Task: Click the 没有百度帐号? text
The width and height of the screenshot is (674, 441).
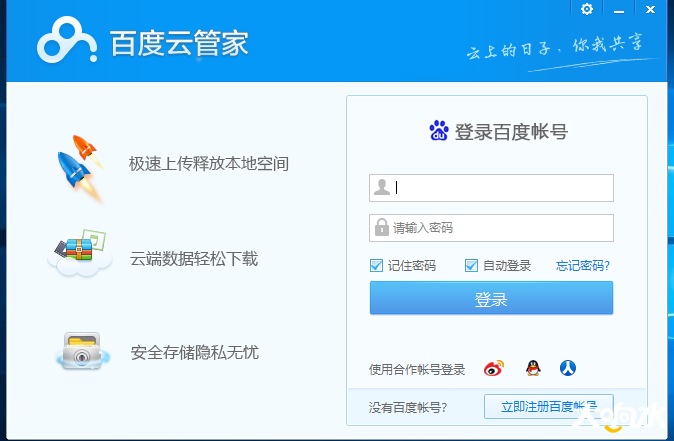Action: pyautogui.click(x=407, y=407)
